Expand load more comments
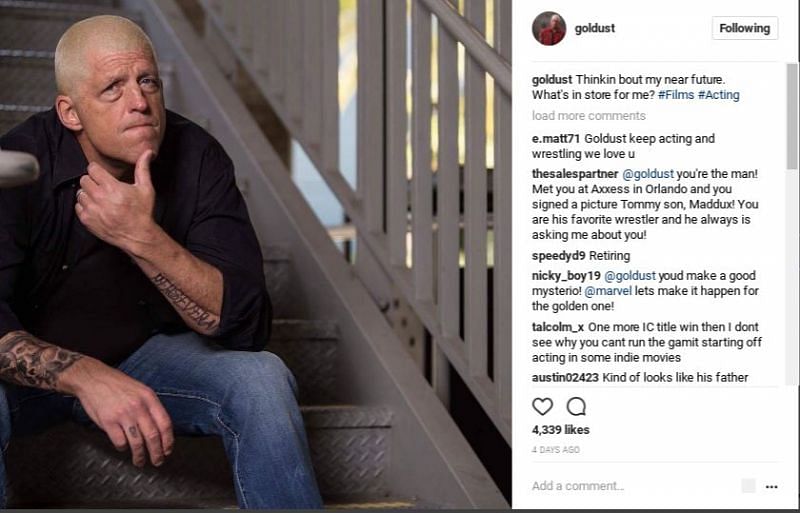This screenshot has height=513, width=800. [x=589, y=116]
